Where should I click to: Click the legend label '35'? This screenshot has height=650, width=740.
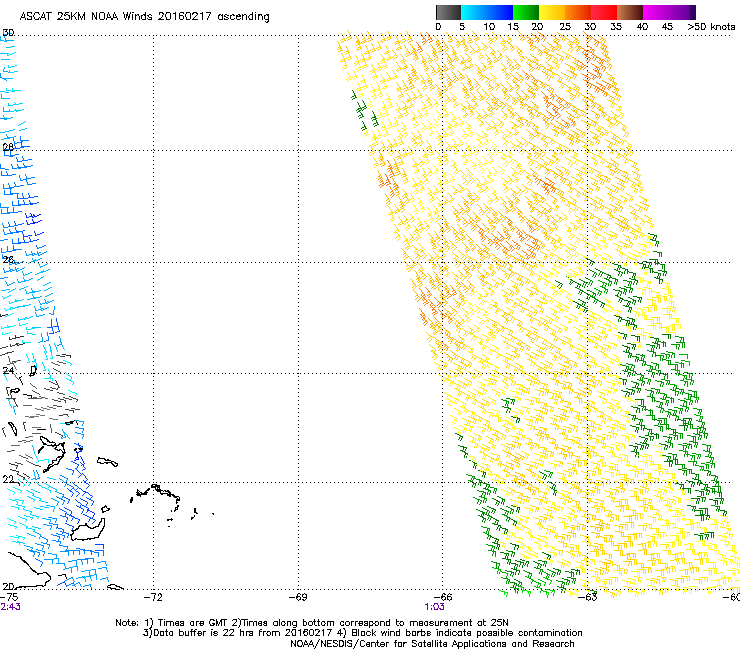click(x=616, y=27)
